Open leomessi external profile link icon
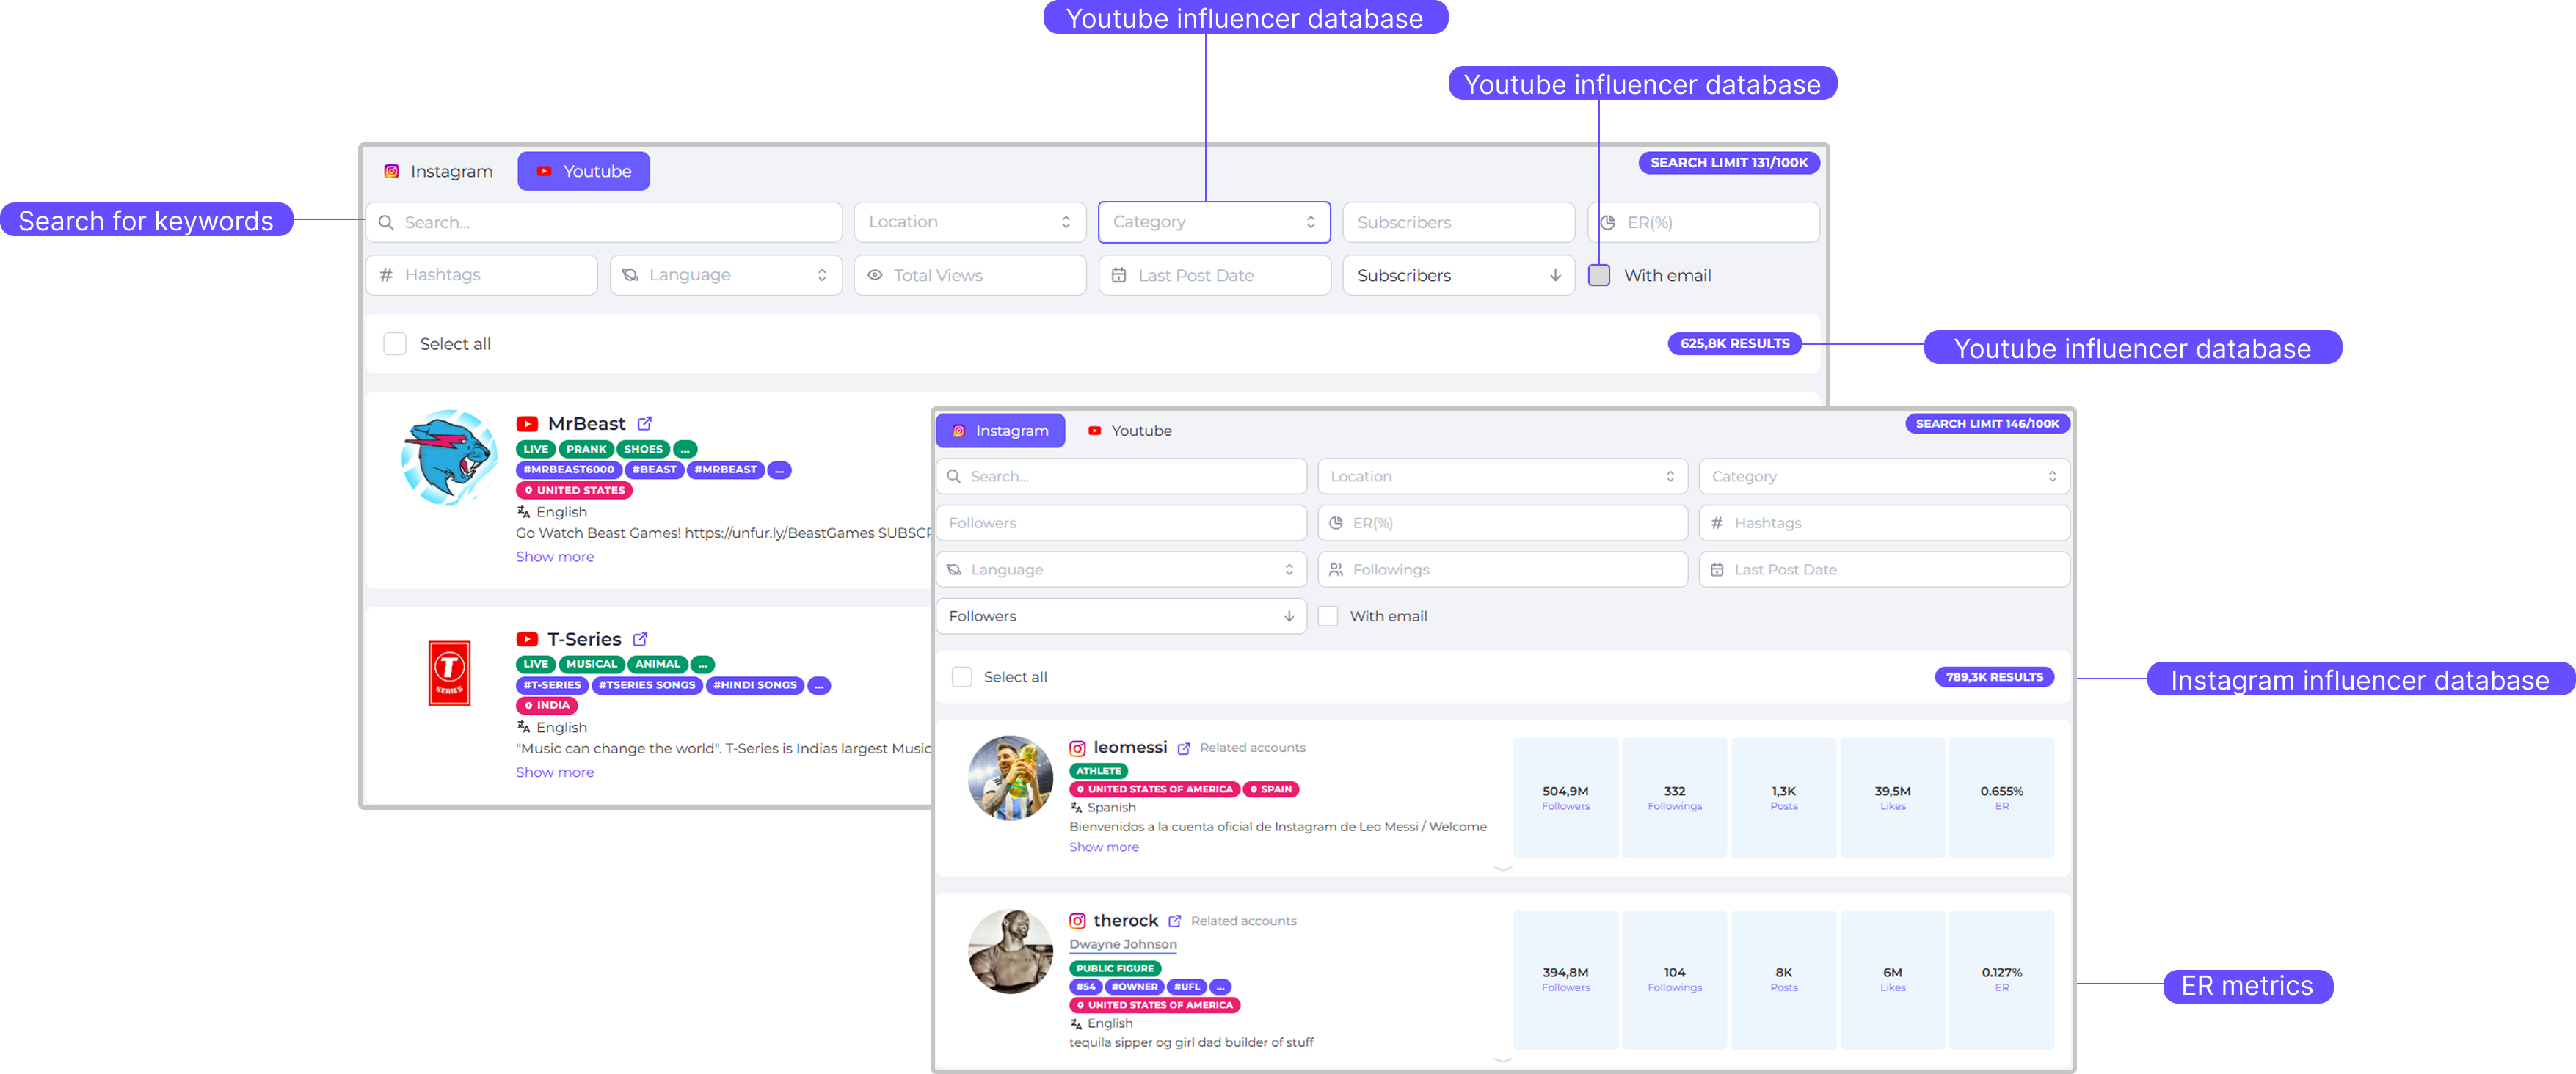Screen dimensions: 2576x1074 tap(1184, 749)
